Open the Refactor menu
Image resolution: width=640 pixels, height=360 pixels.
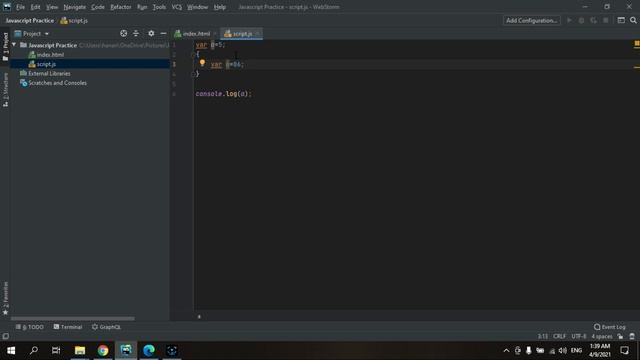pos(120,7)
